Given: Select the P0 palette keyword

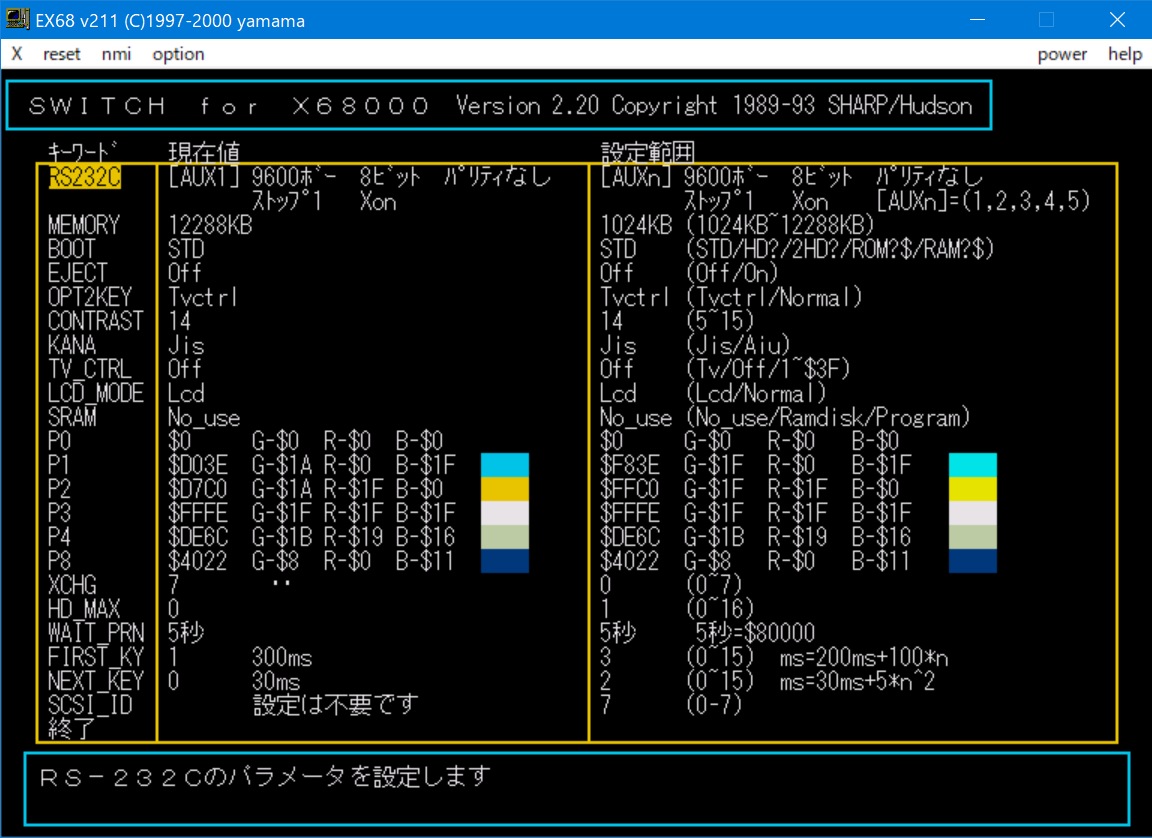Looking at the screenshot, I should coord(60,441).
